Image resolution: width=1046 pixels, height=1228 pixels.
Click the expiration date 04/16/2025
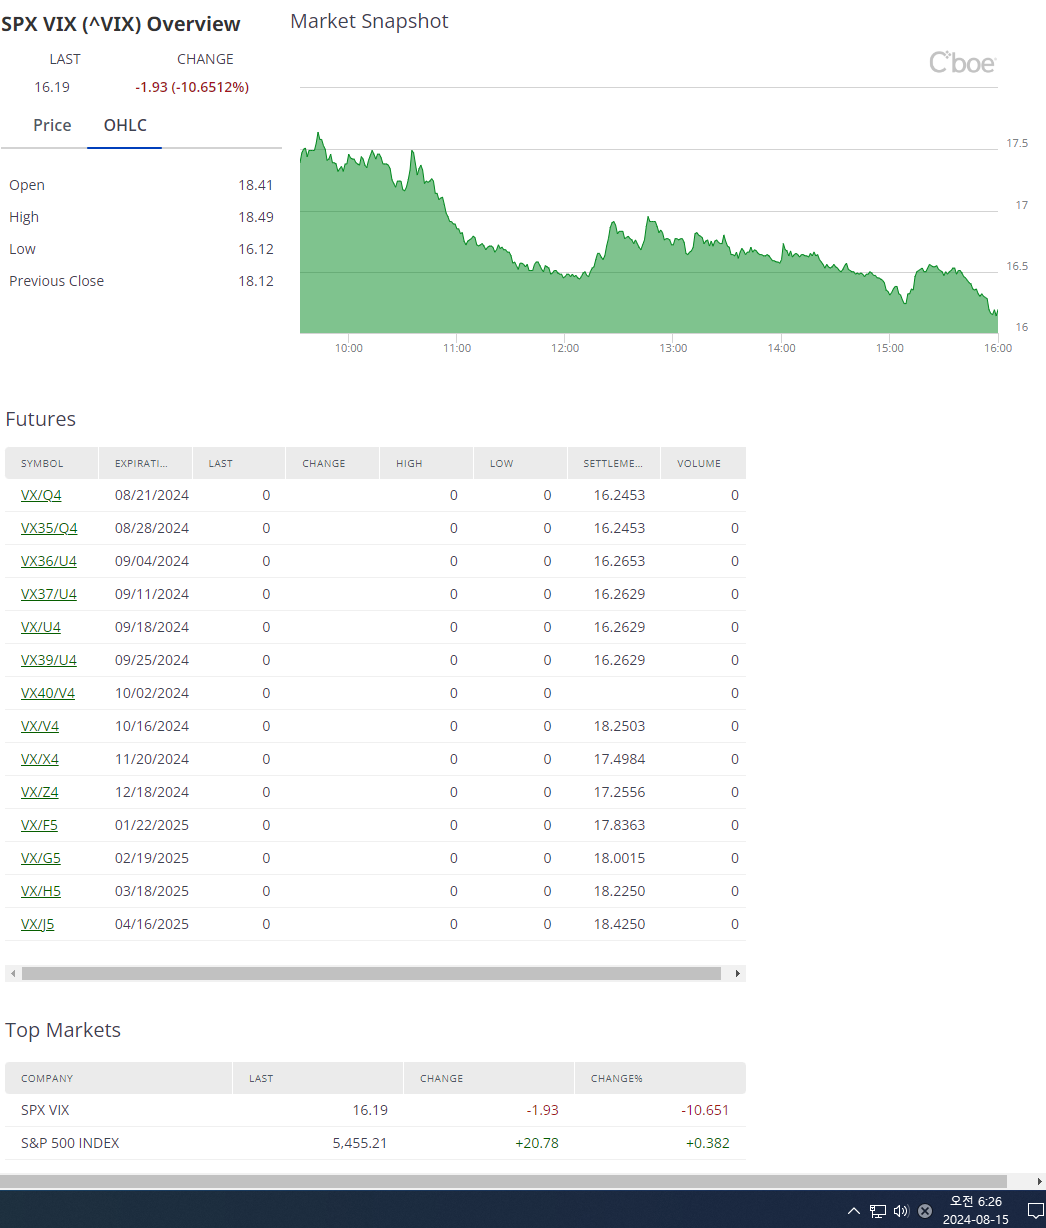tap(152, 924)
